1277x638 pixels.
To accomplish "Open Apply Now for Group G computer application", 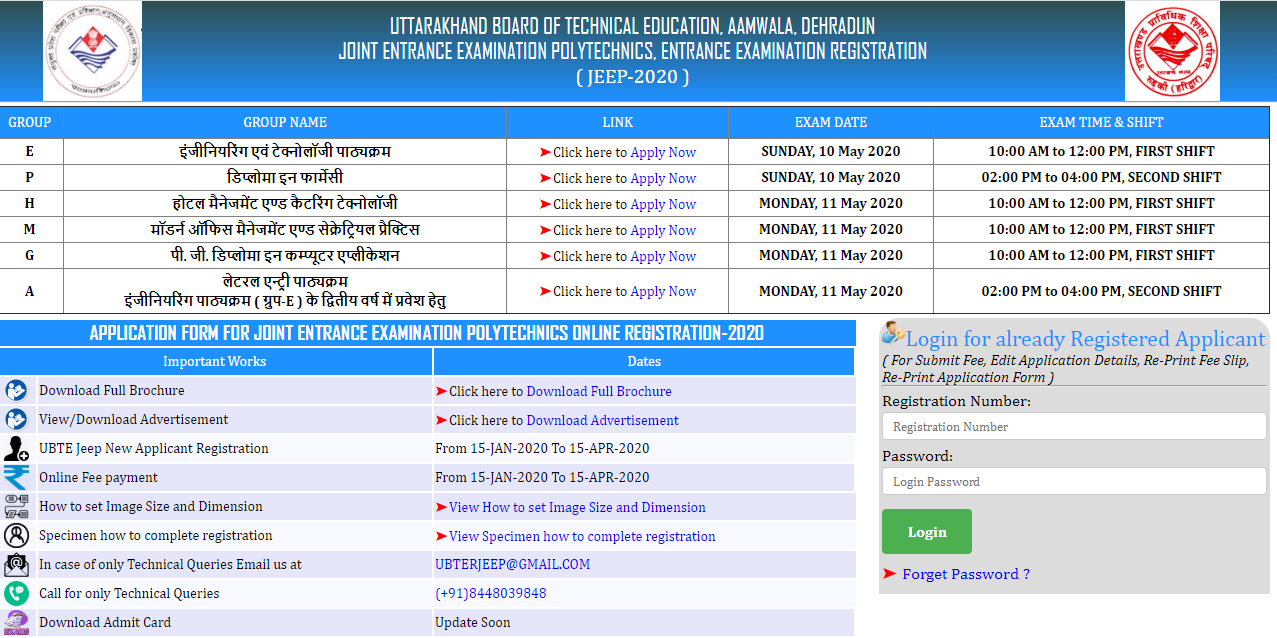I will [663, 256].
